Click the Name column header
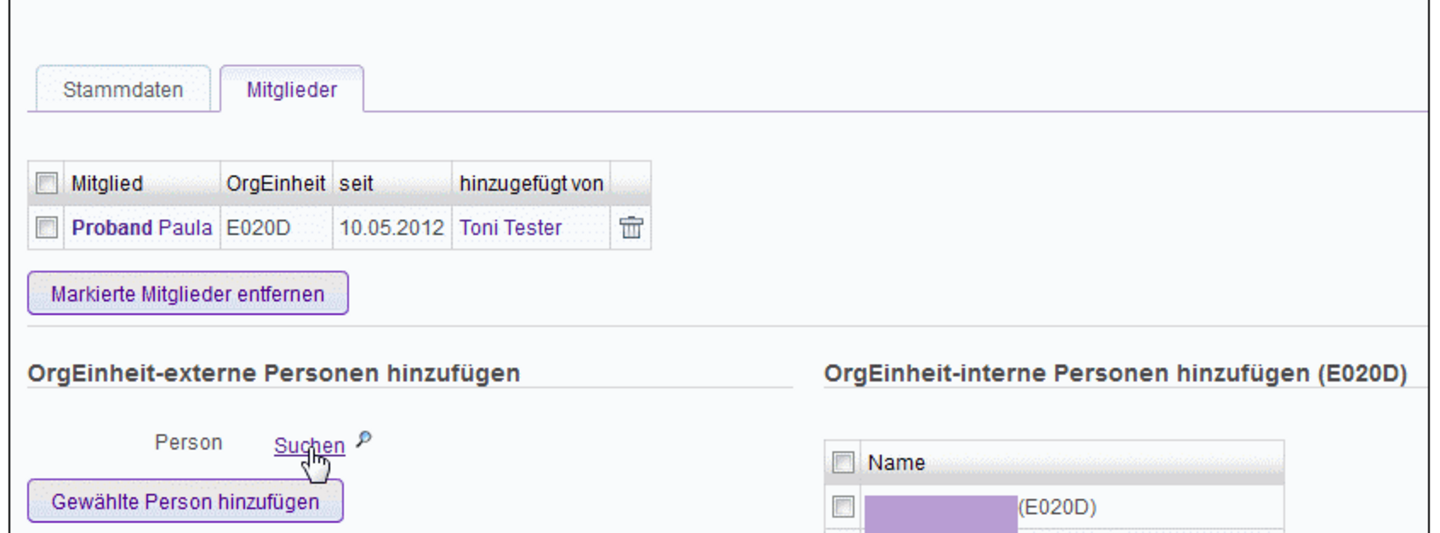The height and width of the screenshot is (533, 1440). click(x=896, y=463)
